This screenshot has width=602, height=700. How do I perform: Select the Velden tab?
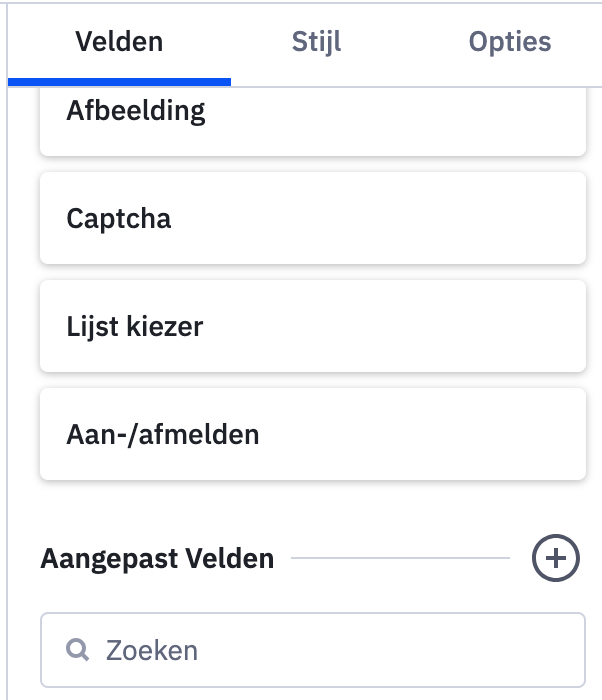click(119, 42)
